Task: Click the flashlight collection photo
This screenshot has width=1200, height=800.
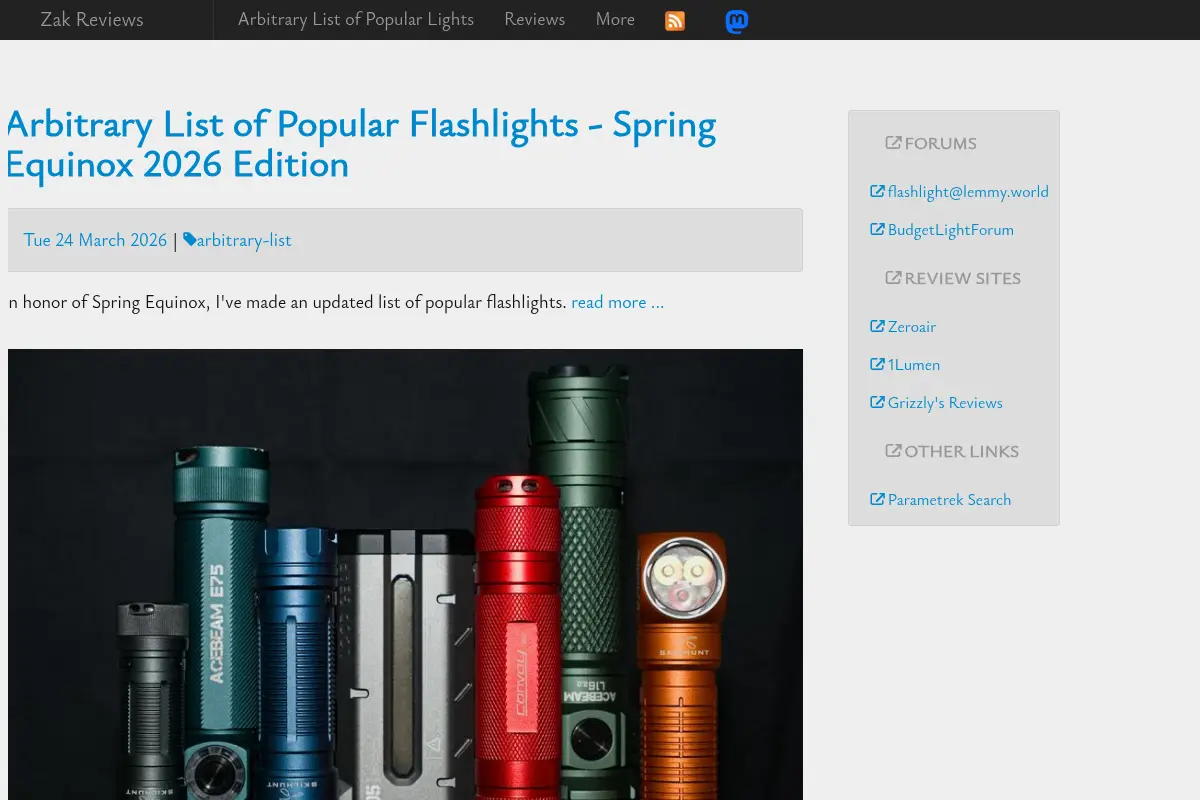Action: pos(405,574)
